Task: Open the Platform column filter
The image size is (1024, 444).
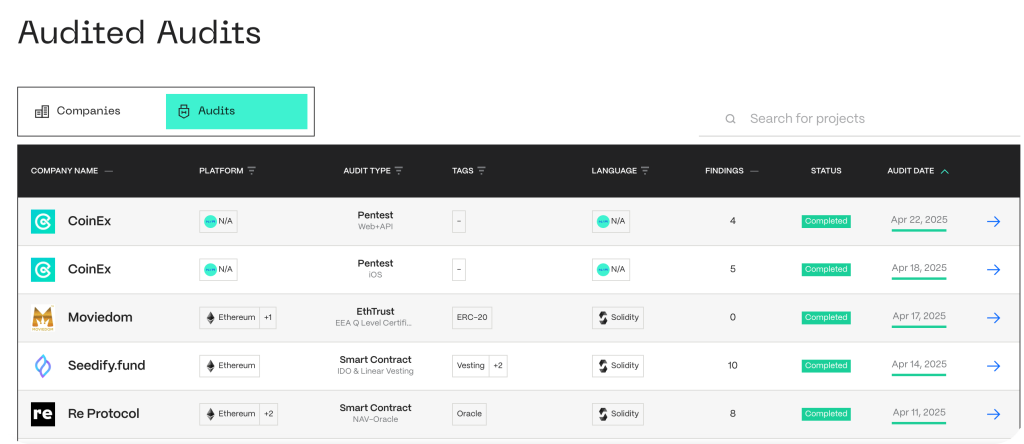Action: pyautogui.click(x=251, y=171)
